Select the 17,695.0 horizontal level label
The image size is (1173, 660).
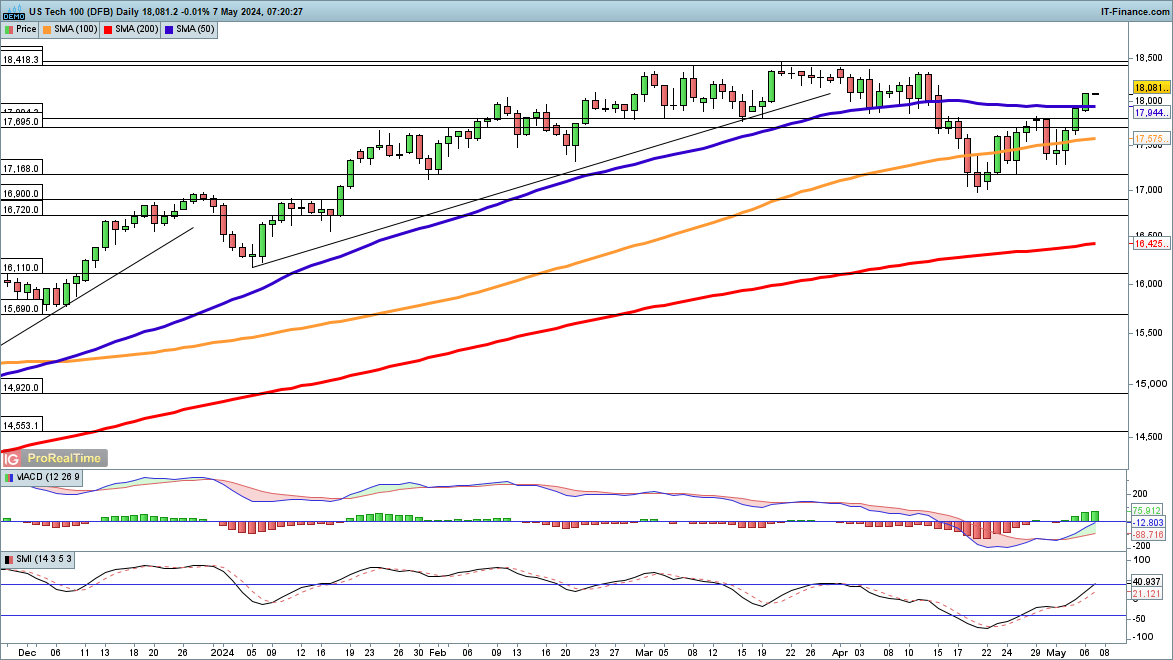[x=21, y=121]
